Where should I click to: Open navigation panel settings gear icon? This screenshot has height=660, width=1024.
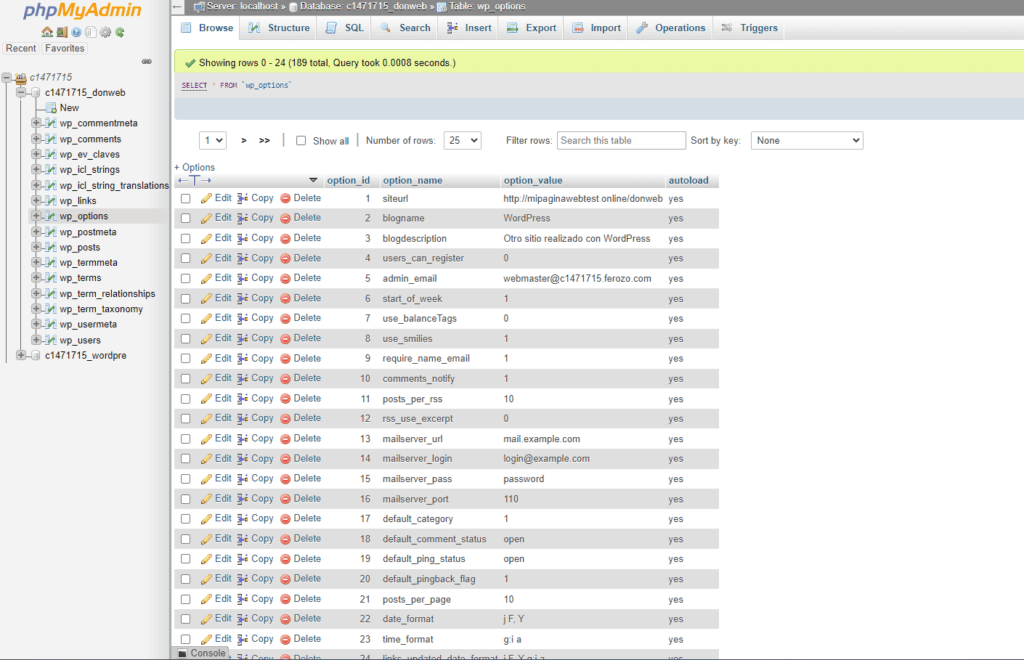[x=105, y=32]
